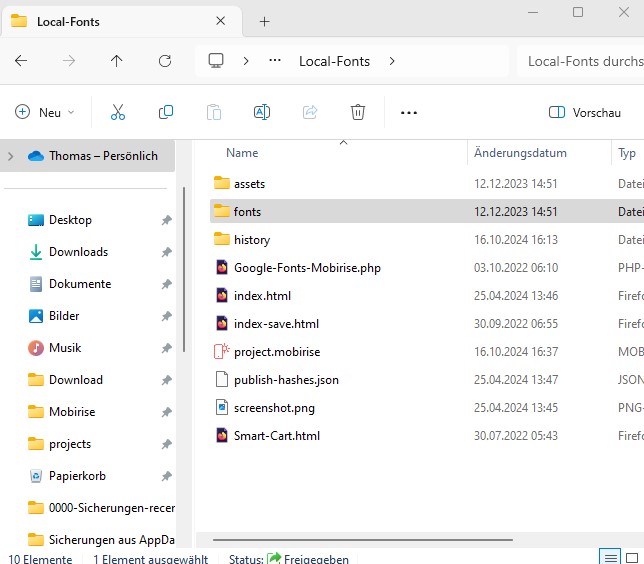Go up one folder level arrow
The image size is (644, 564).
point(117,61)
